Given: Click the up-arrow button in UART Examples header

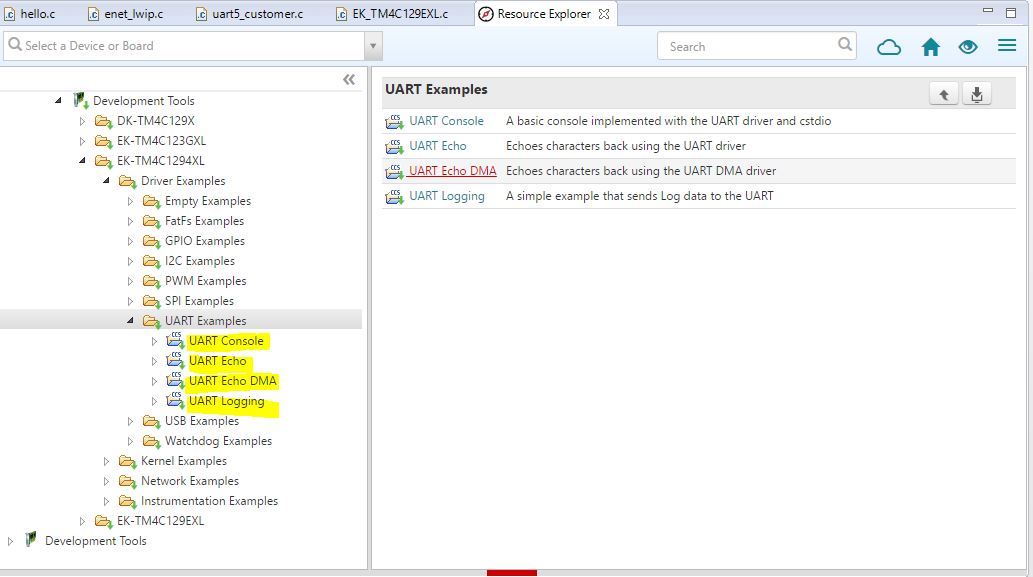Looking at the screenshot, I should click(943, 94).
